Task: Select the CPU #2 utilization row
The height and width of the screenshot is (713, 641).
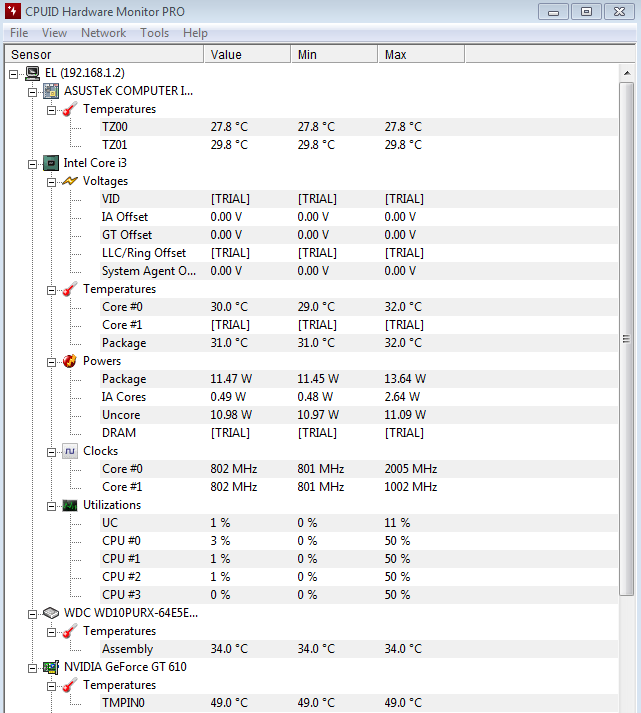Action: click(359, 577)
